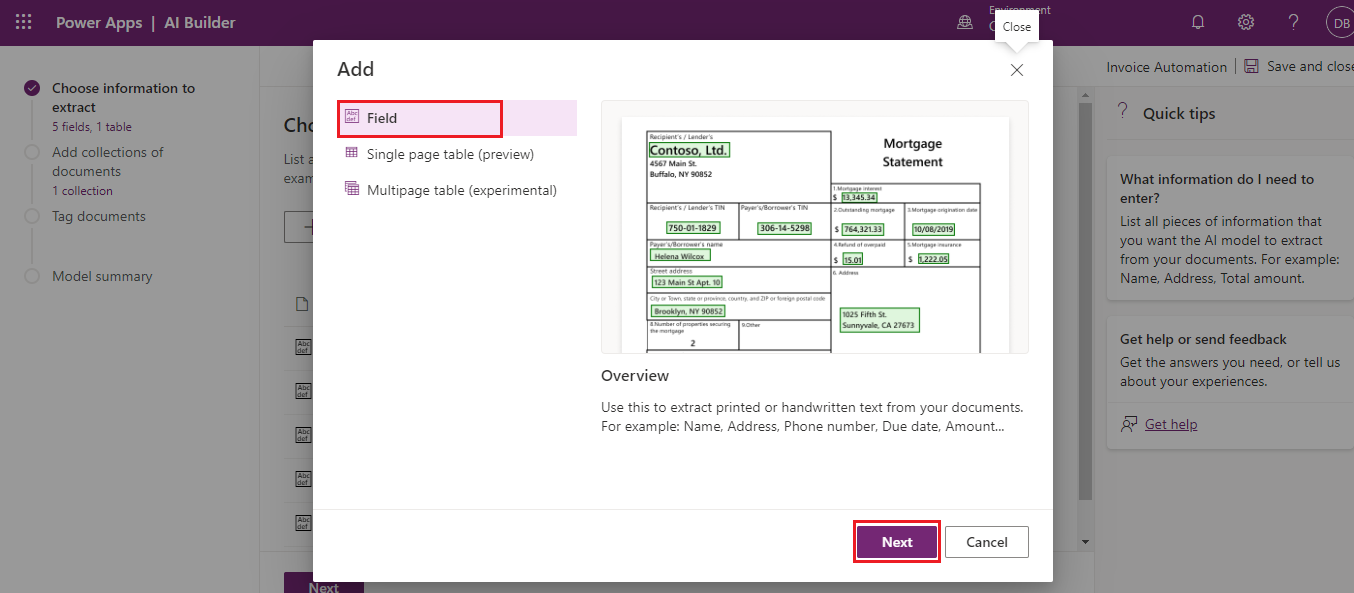Image resolution: width=1354 pixels, height=593 pixels.
Task: Click 'Get help or send feedback' heading
Action: pos(1203,339)
